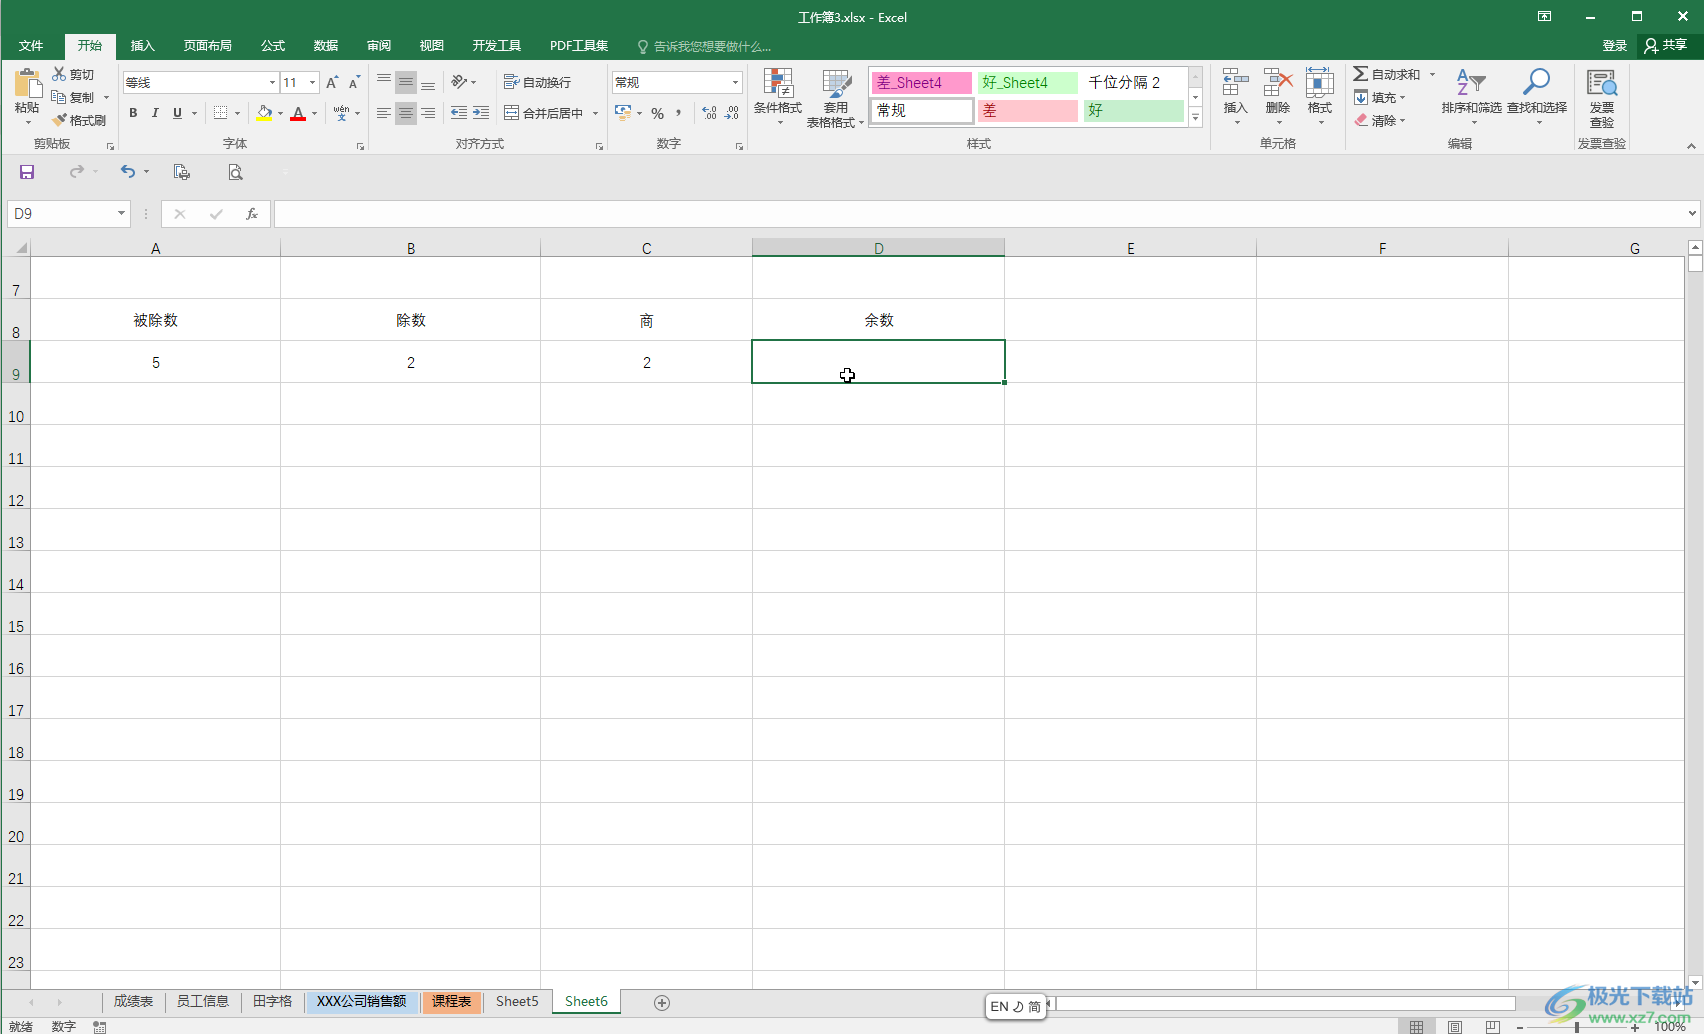Apply the 好_Sheet4 cell style
The image size is (1704, 1034).
click(1027, 83)
